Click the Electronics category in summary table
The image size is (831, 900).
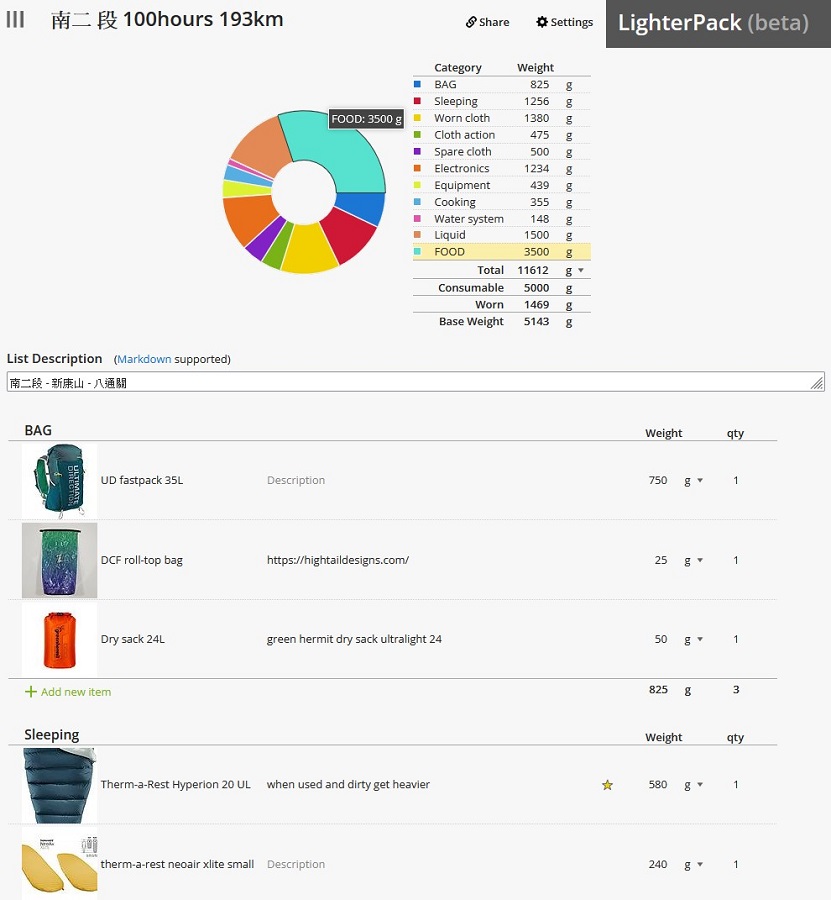[x=461, y=168]
